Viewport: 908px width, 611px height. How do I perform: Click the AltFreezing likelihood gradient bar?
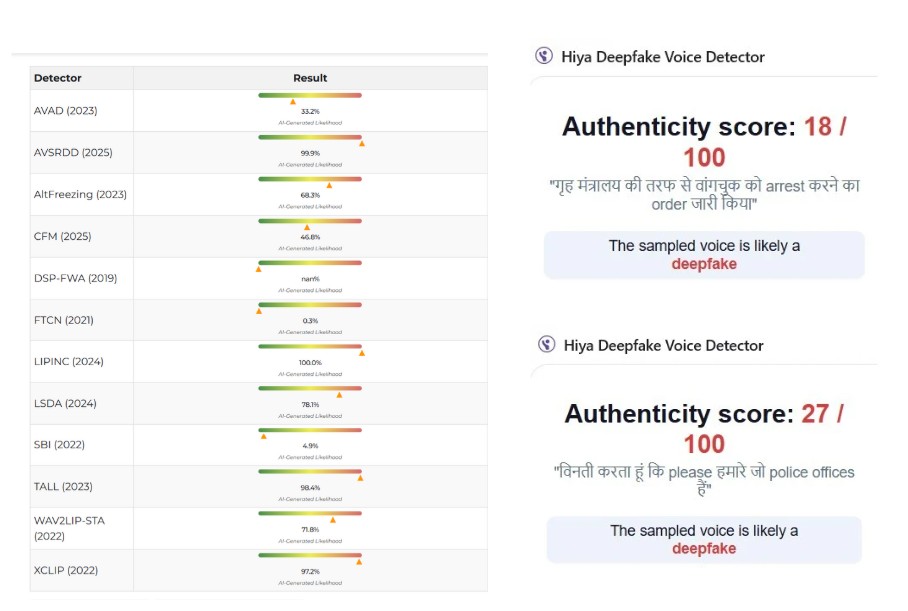pos(310,179)
